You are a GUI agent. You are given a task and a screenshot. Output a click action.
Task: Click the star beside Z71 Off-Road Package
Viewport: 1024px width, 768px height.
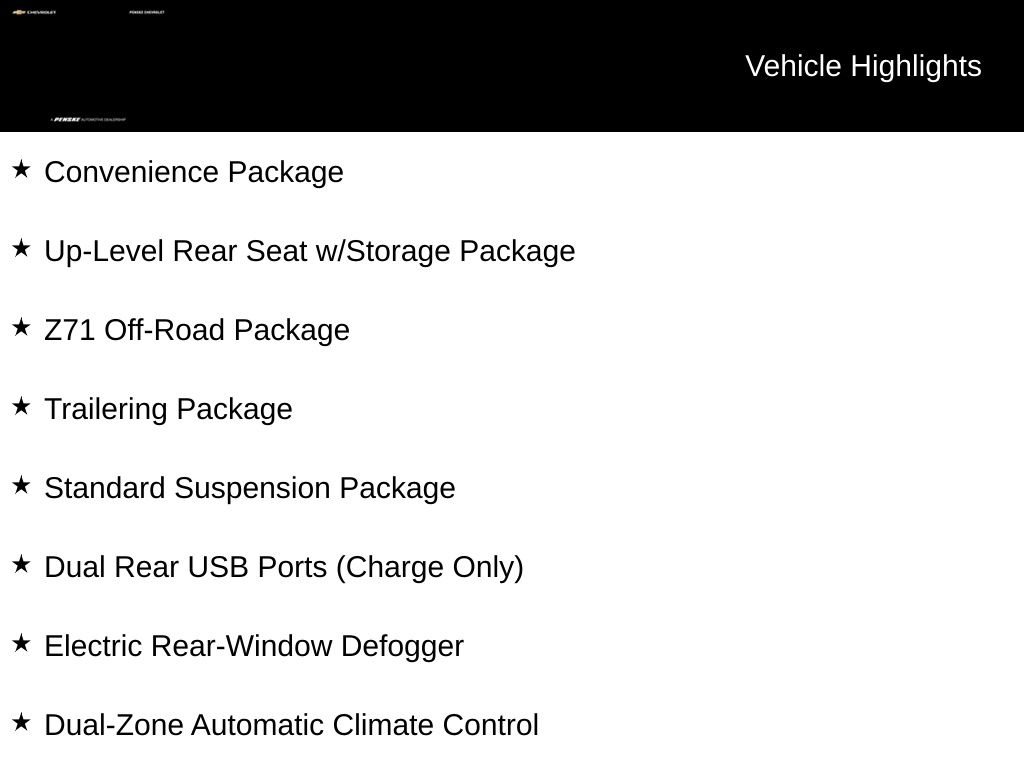[21, 327]
